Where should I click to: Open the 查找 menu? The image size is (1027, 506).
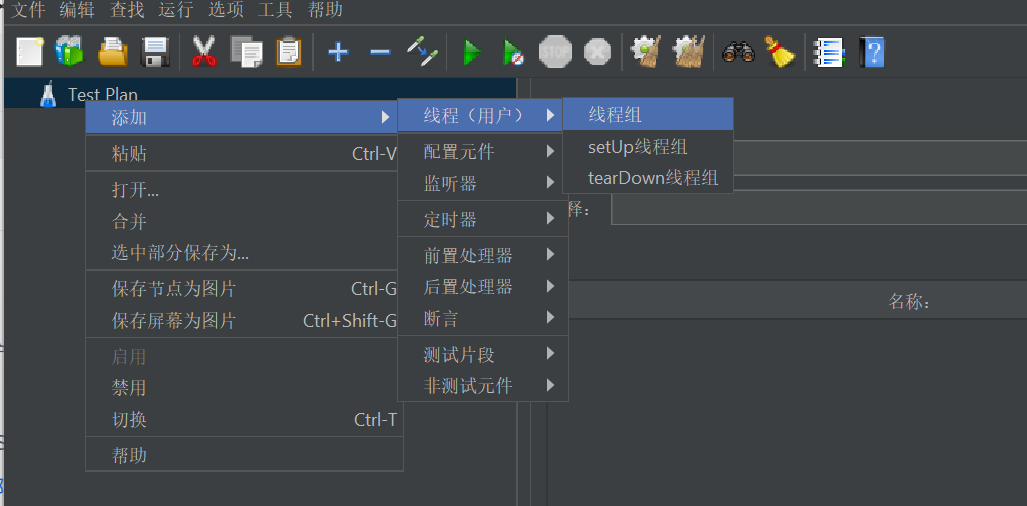[x=127, y=10]
